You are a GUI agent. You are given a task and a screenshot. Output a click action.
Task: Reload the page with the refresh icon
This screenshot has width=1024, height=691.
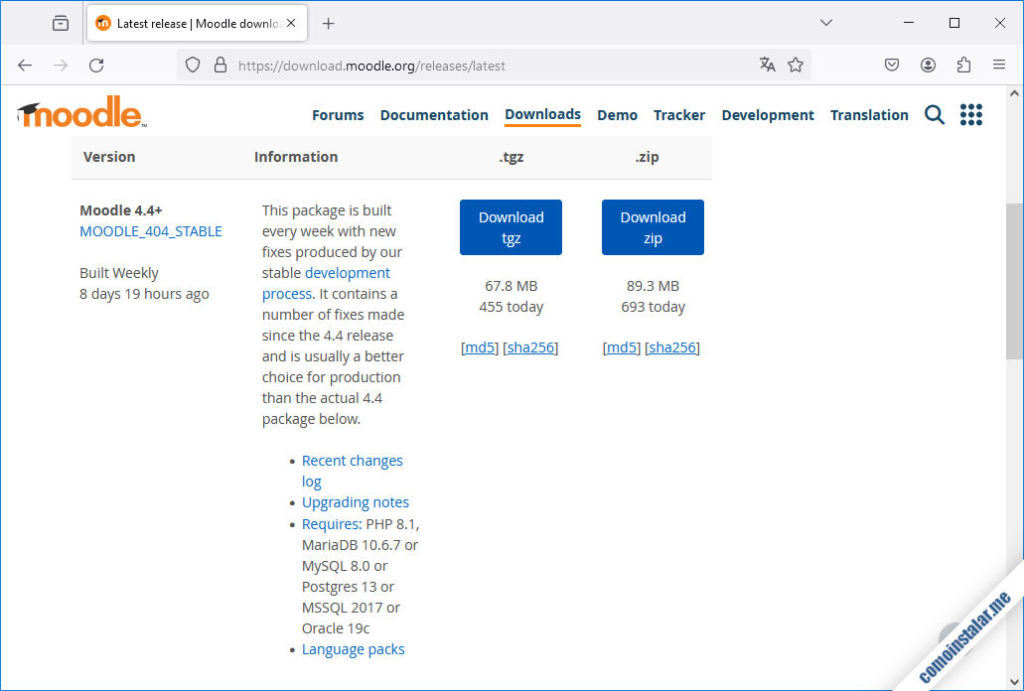[96, 64]
